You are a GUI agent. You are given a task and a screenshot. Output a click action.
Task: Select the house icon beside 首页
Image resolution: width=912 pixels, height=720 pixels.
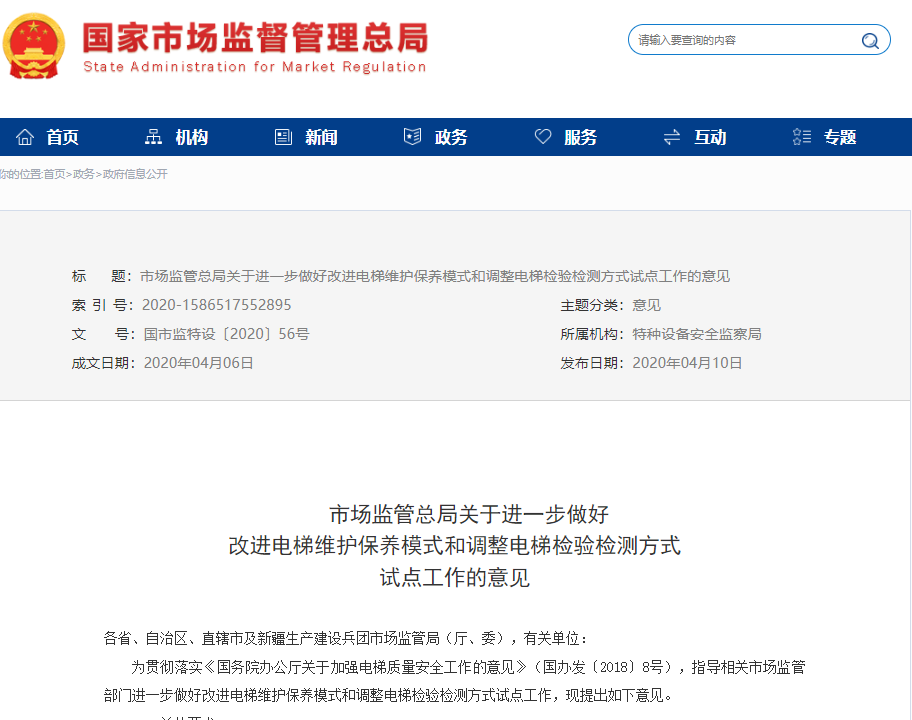(26, 137)
